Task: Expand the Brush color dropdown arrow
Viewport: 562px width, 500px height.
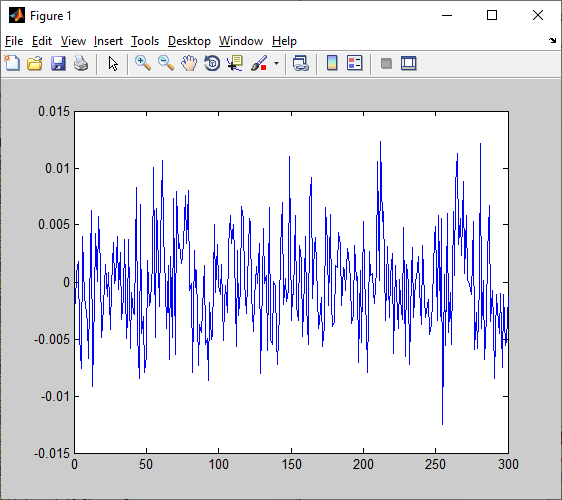Action: [x=276, y=64]
